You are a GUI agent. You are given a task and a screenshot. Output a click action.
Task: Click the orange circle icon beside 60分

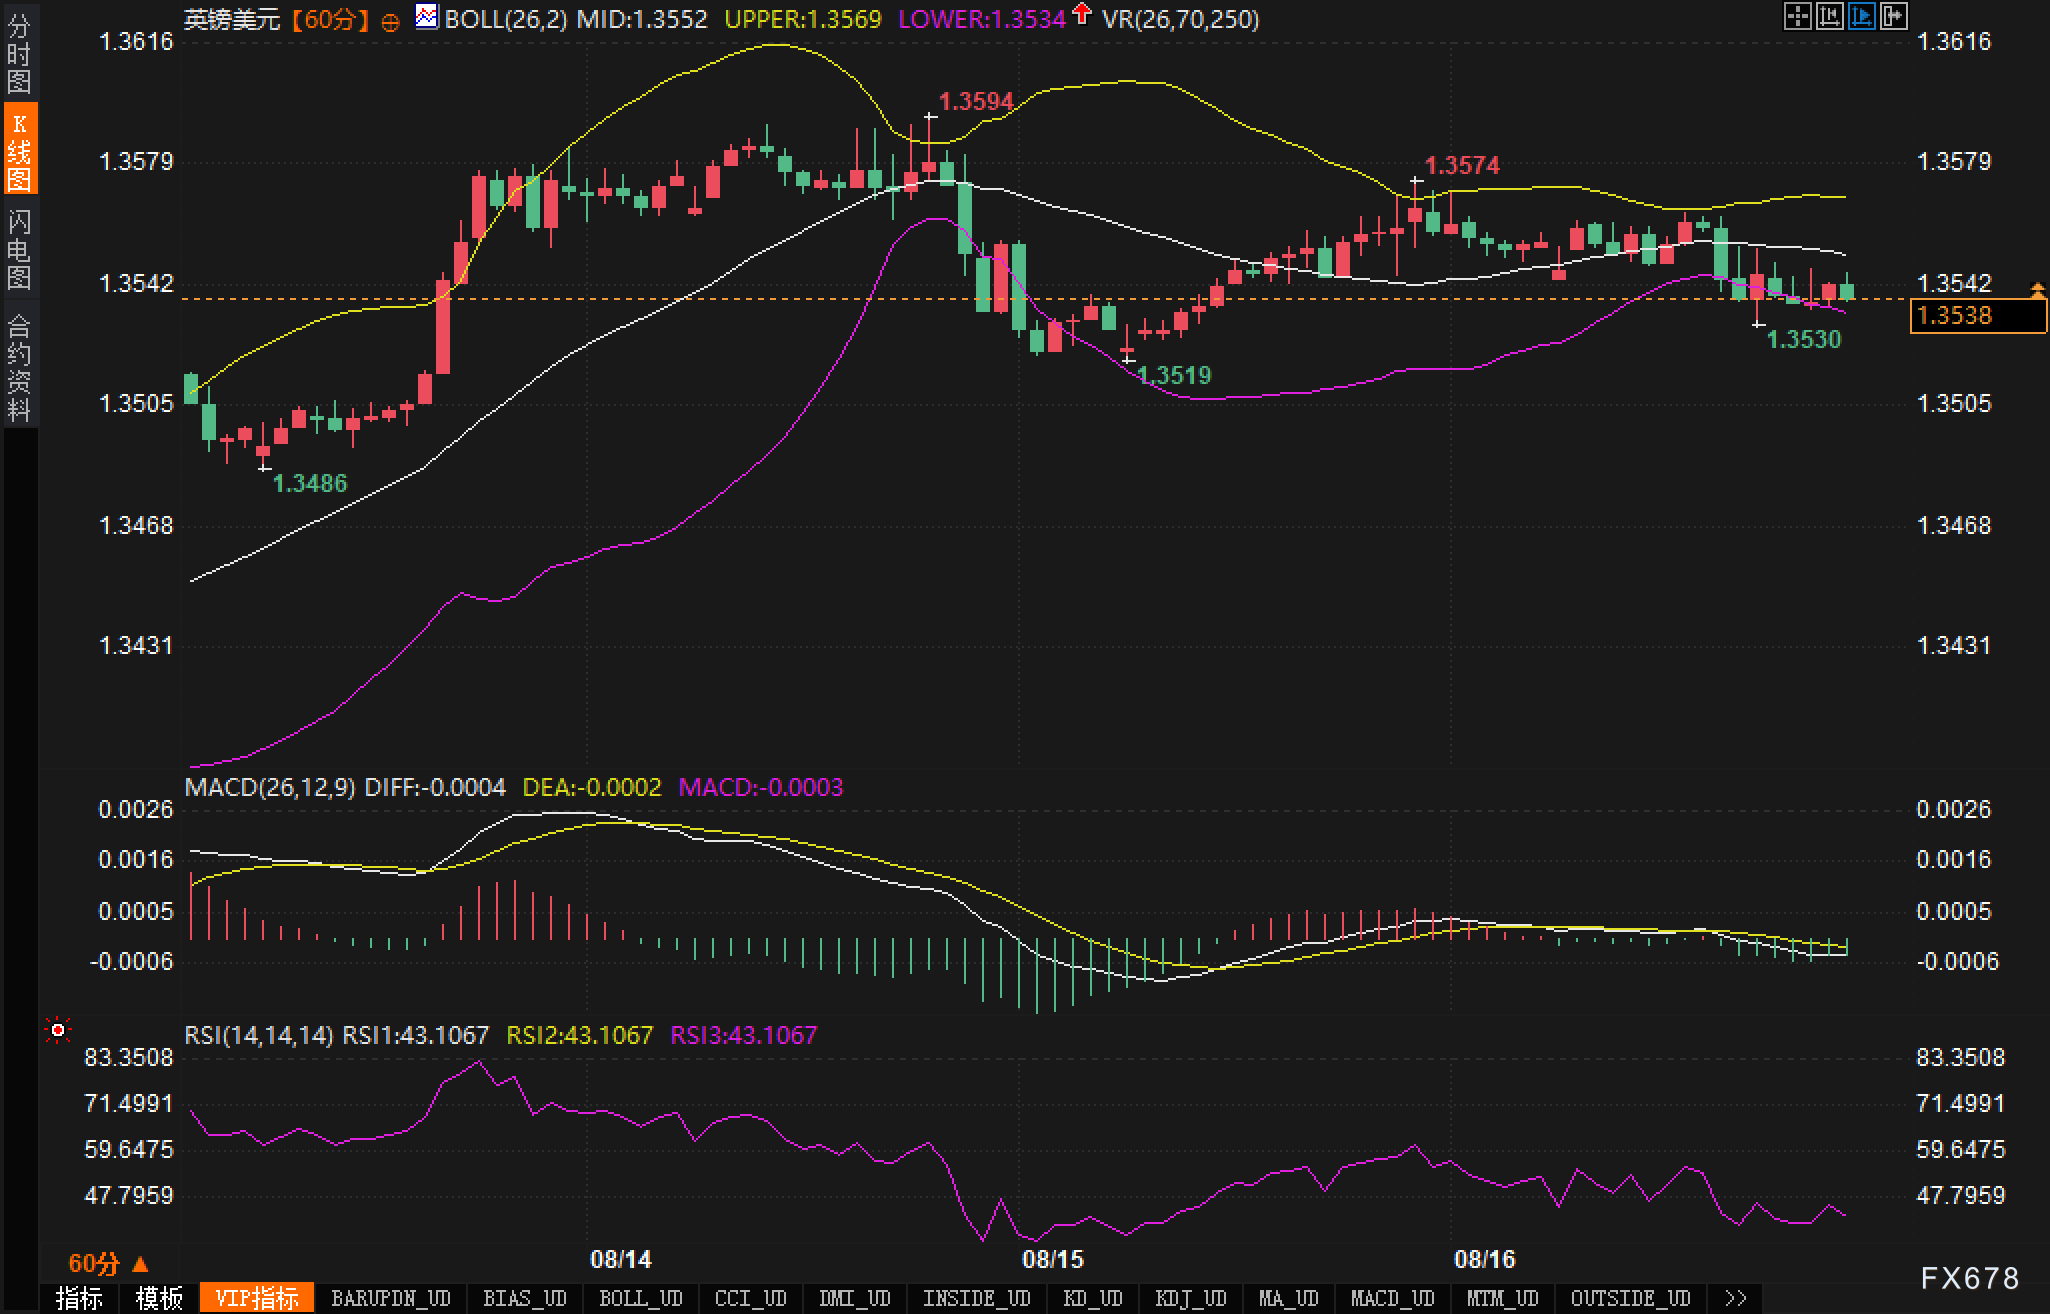coord(391,21)
